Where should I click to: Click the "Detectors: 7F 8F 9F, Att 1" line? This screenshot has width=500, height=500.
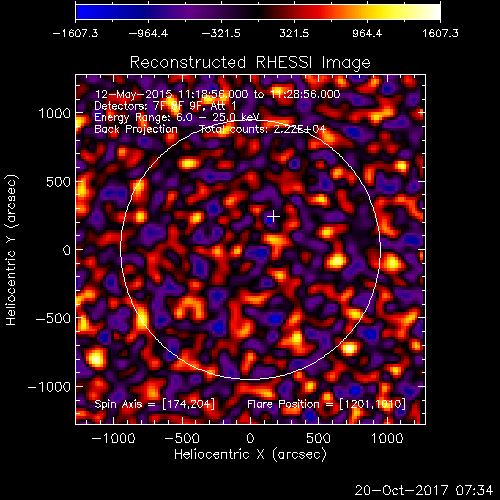coord(165,106)
